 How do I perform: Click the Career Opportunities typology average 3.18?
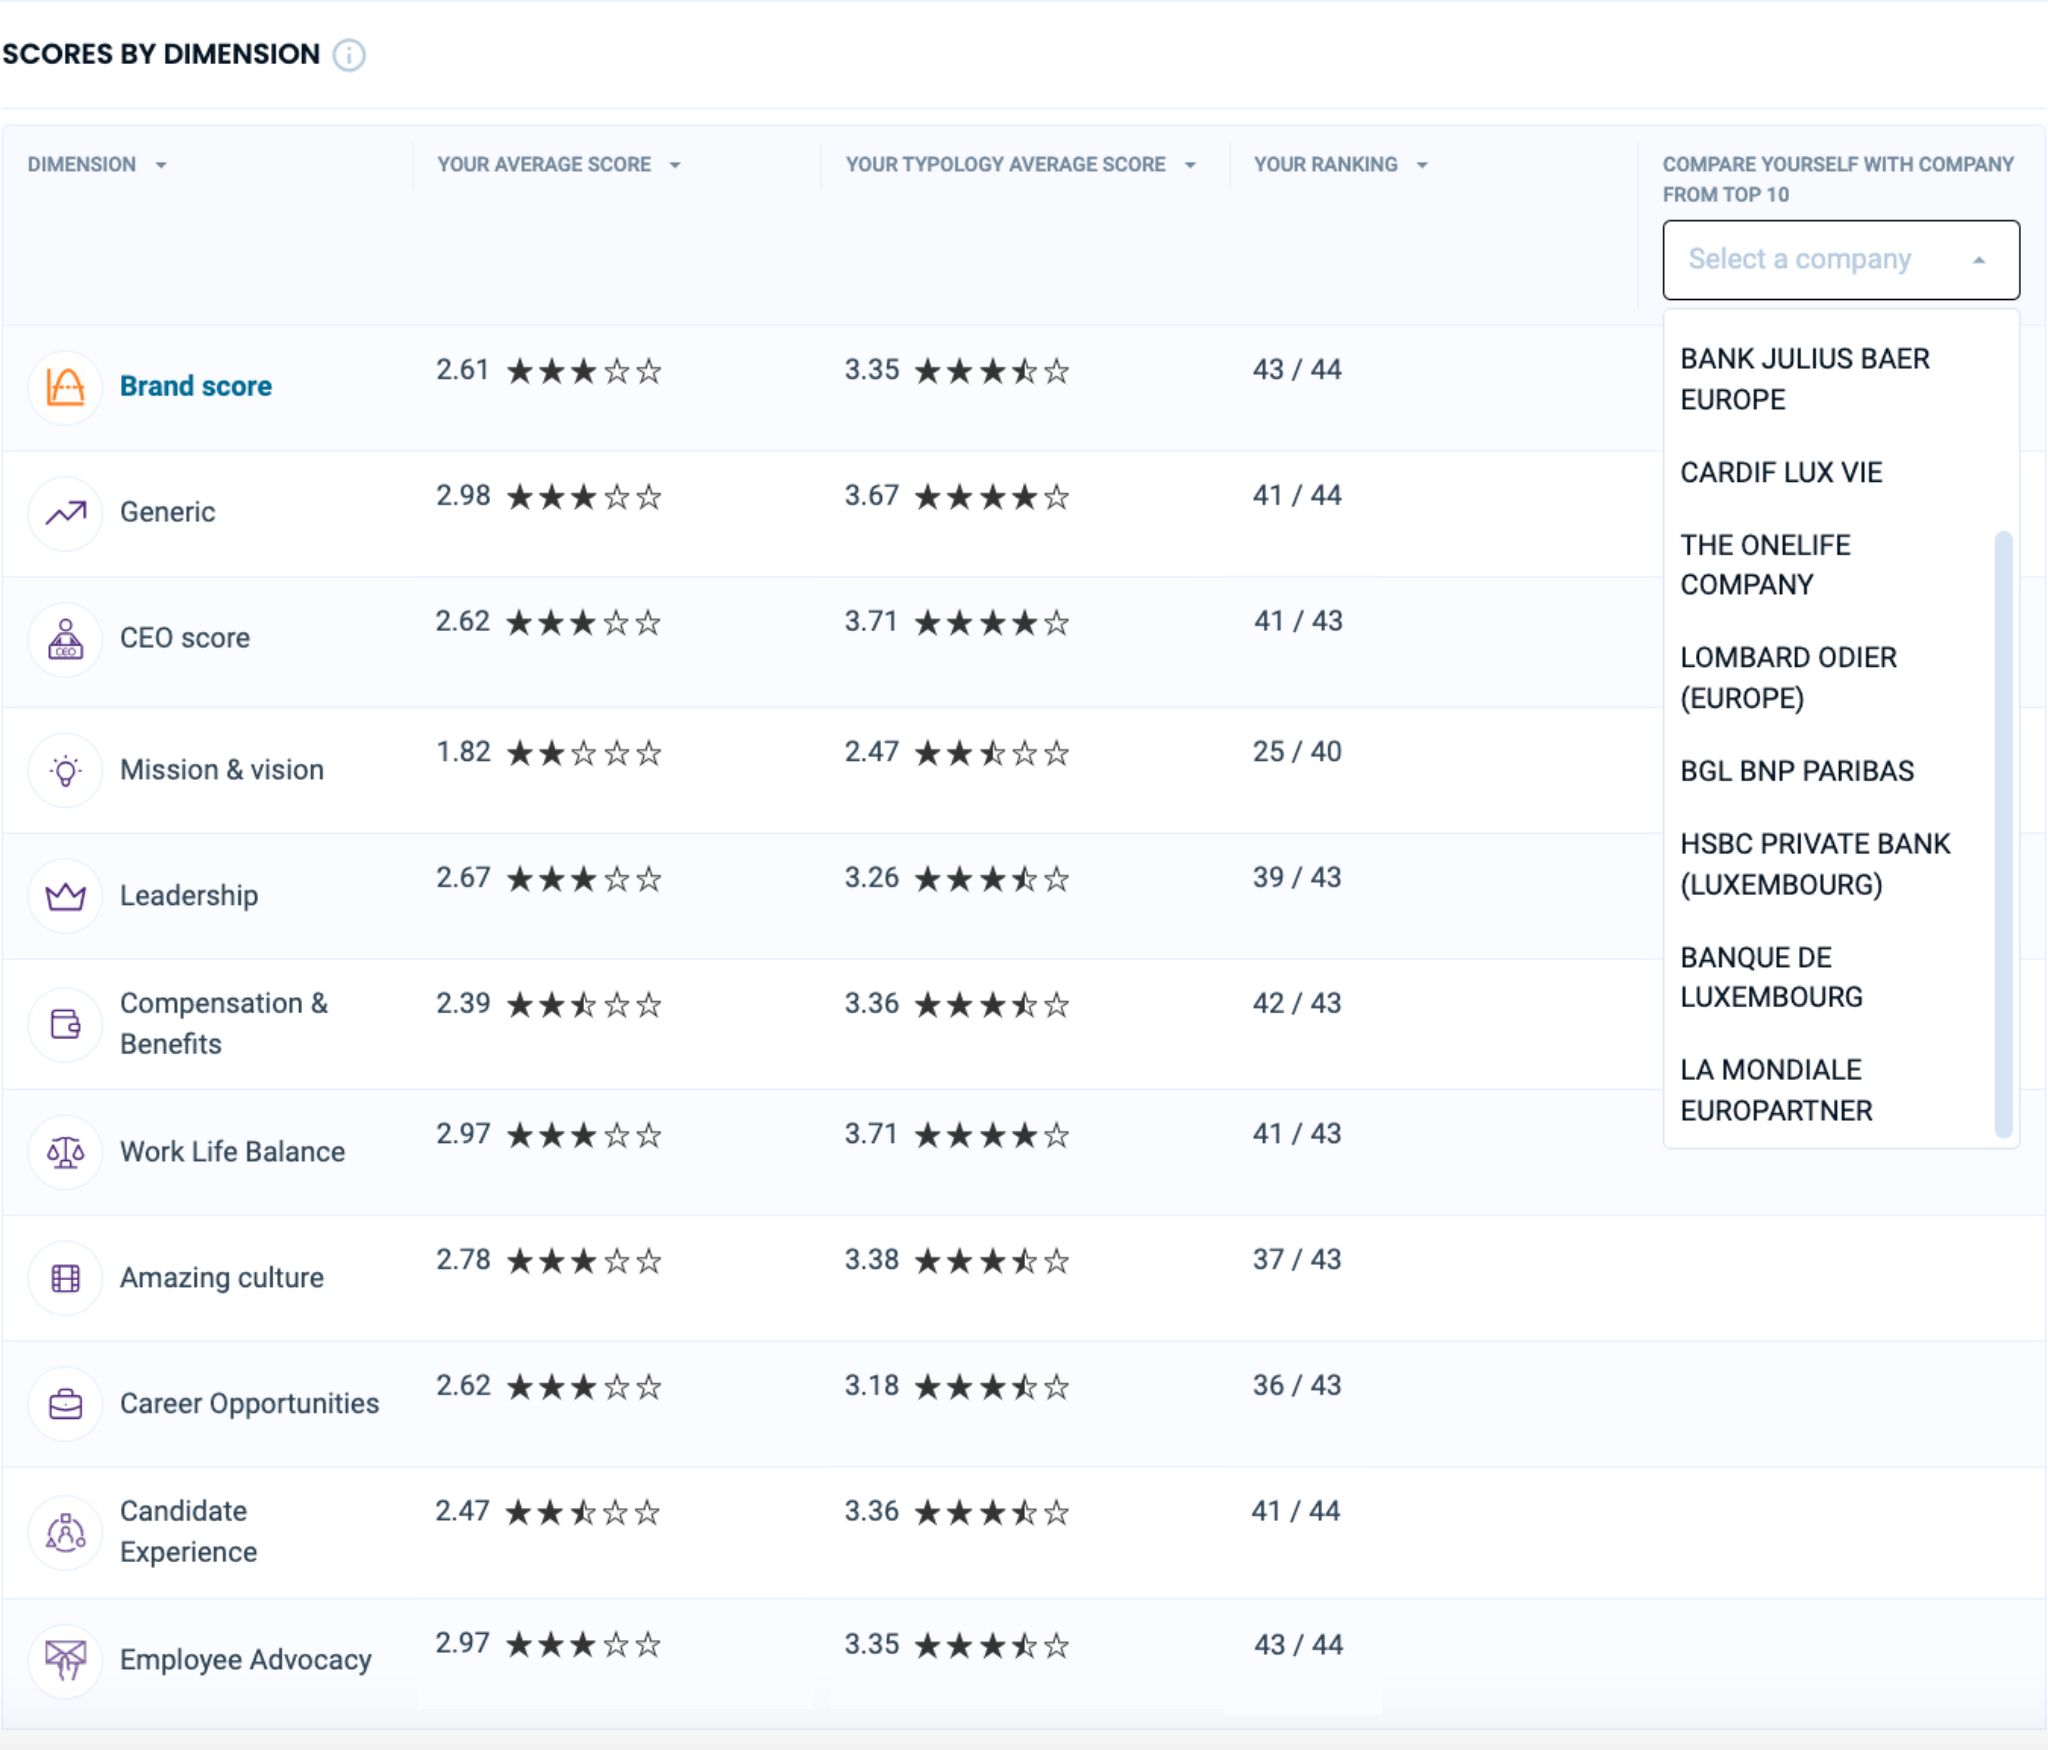tap(872, 1386)
